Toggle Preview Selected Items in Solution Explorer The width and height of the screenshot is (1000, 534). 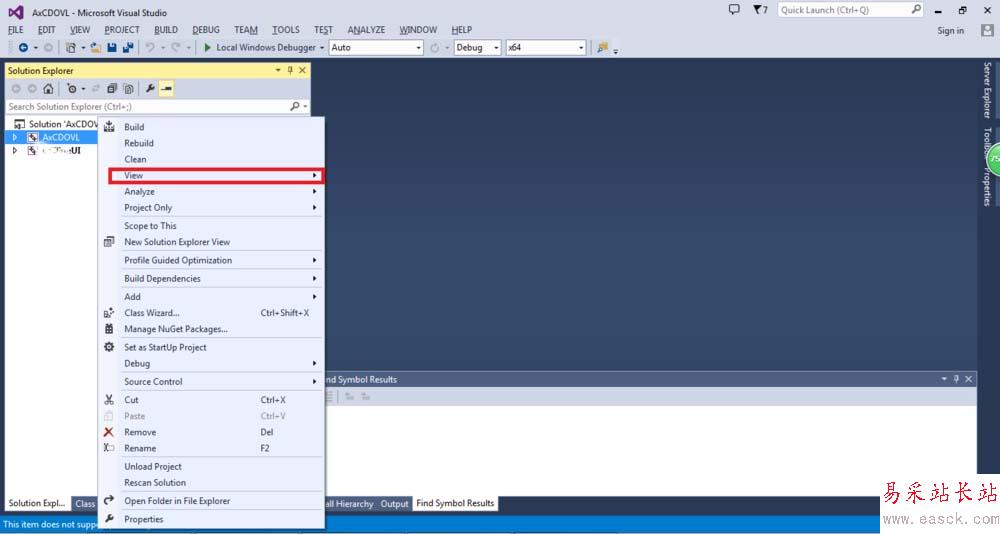166,89
